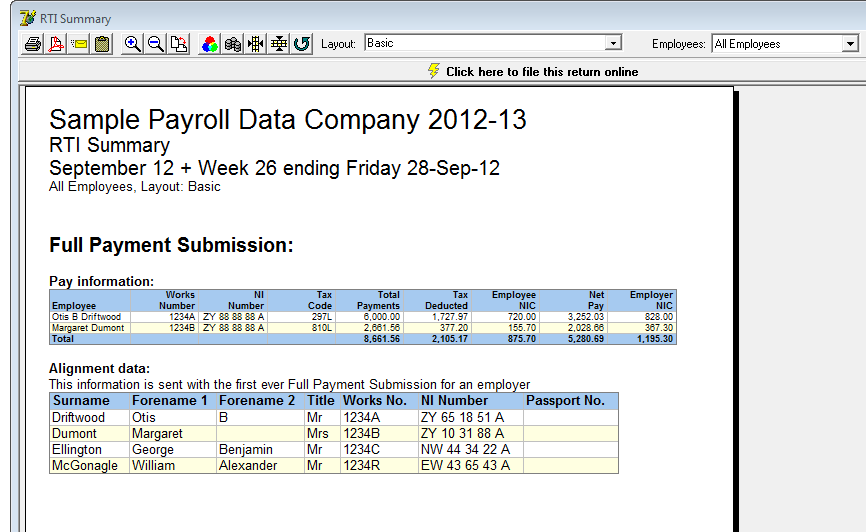The height and width of the screenshot is (532, 866).
Task: Open the Layout dropdown arrow
Action: tap(613, 43)
